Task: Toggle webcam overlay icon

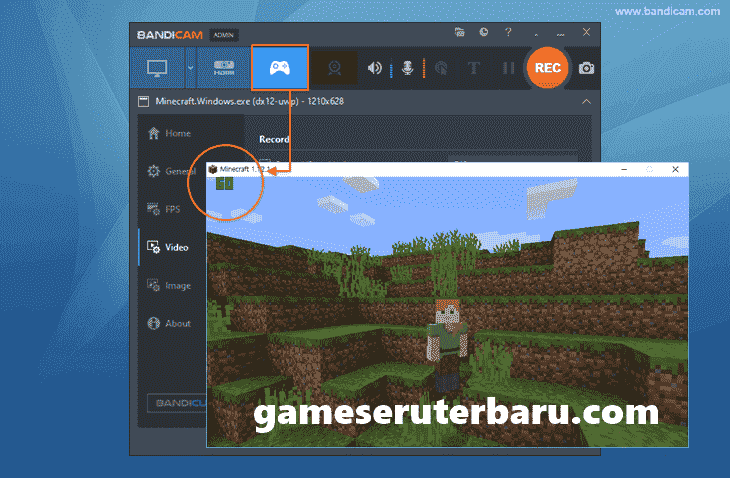Action: [334, 68]
